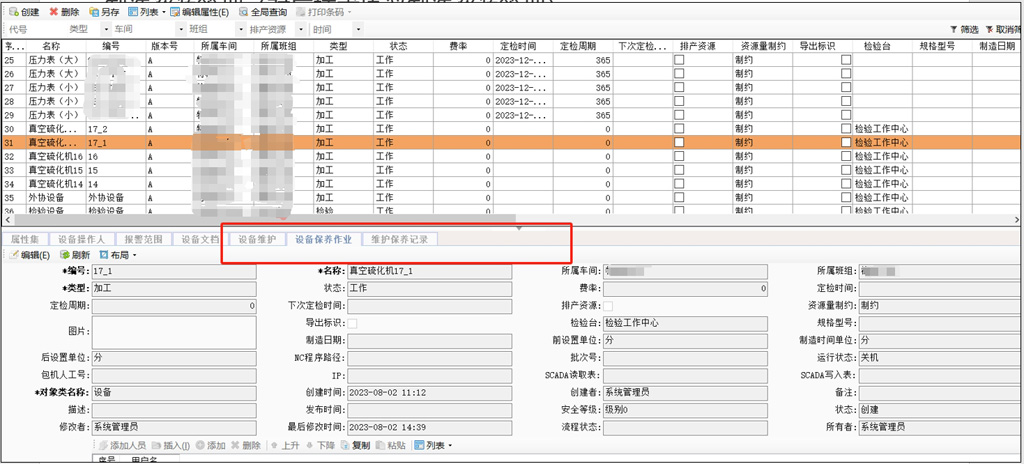Click the 刷新 refresh icon in detail panel
Image resolution: width=1024 pixels, height=464 pixels.
click(x=65, y=255)
